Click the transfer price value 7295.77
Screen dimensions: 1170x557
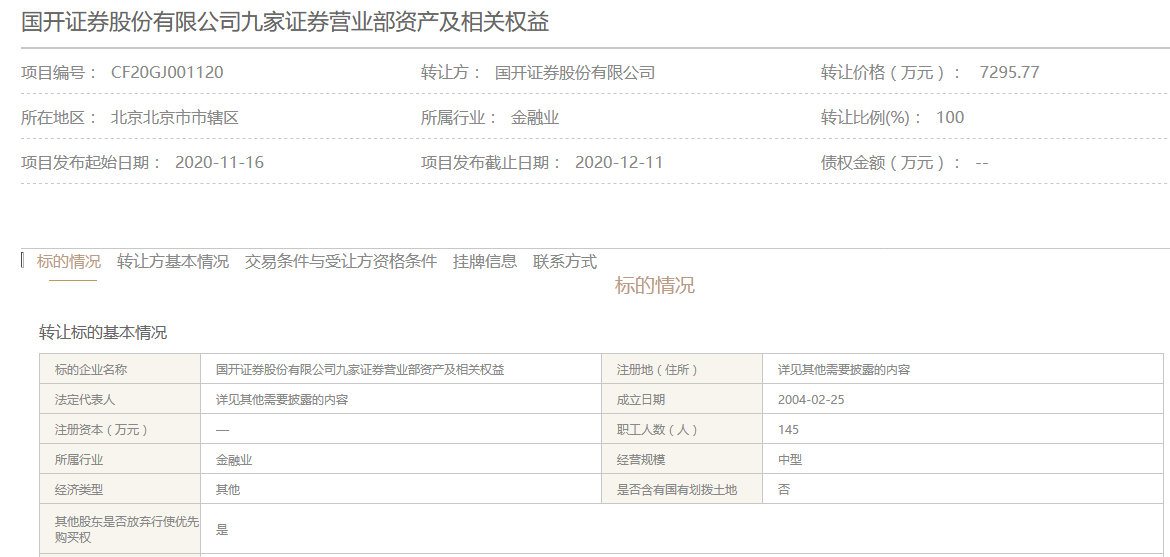pyautogui.click(x=1009, y=73)
